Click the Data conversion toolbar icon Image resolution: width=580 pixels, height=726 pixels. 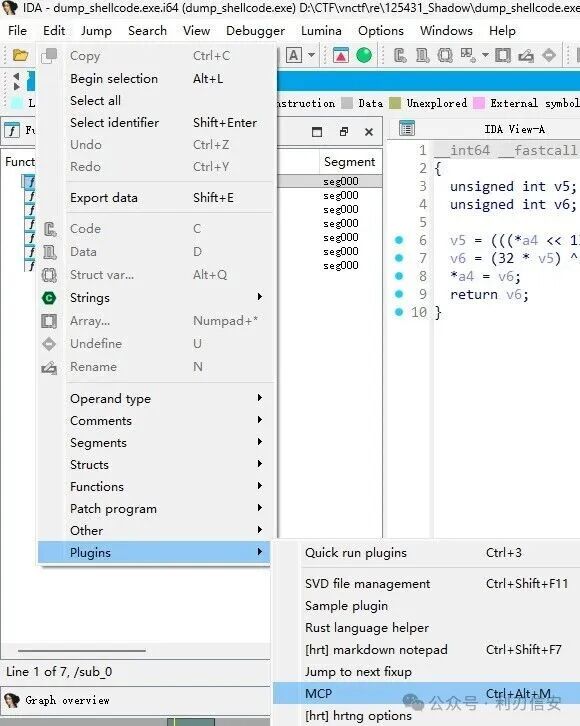(422, 56)
